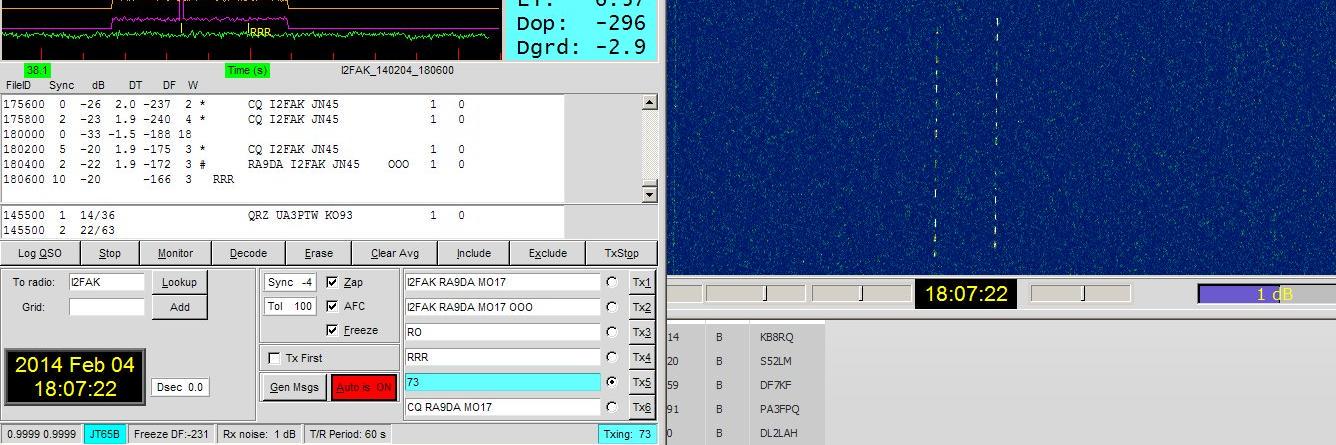Click the Rx noise: 1 dB status entry
The width and height of the screenshot is (1336, 445).
259,434
